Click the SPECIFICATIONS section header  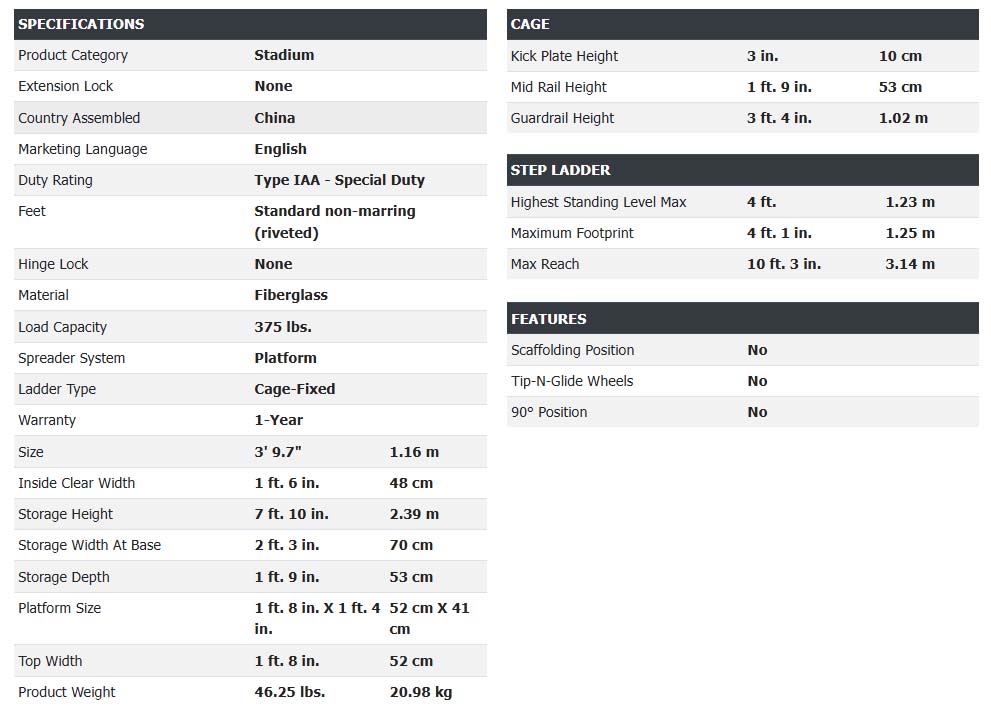(x=81, y=24)
